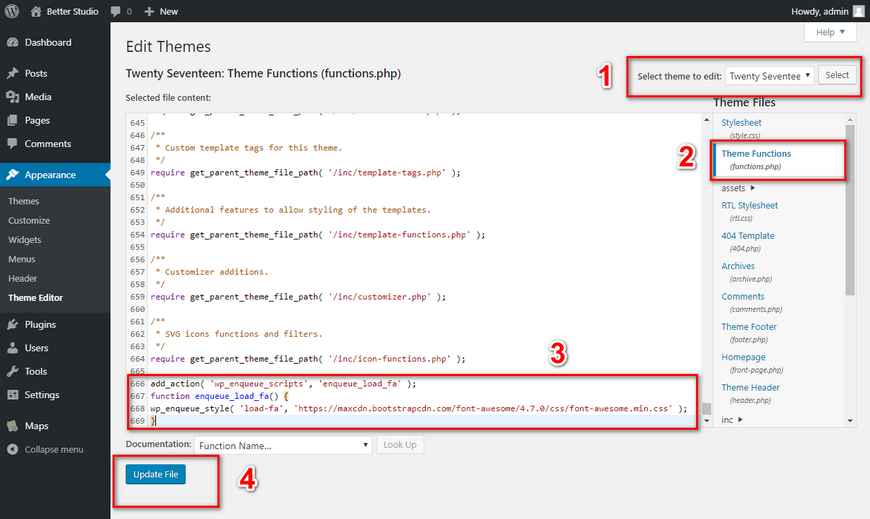Click the Theme Files scrollbar down arrow
This screenshot has height=519, width=870.
click(850, 421)
